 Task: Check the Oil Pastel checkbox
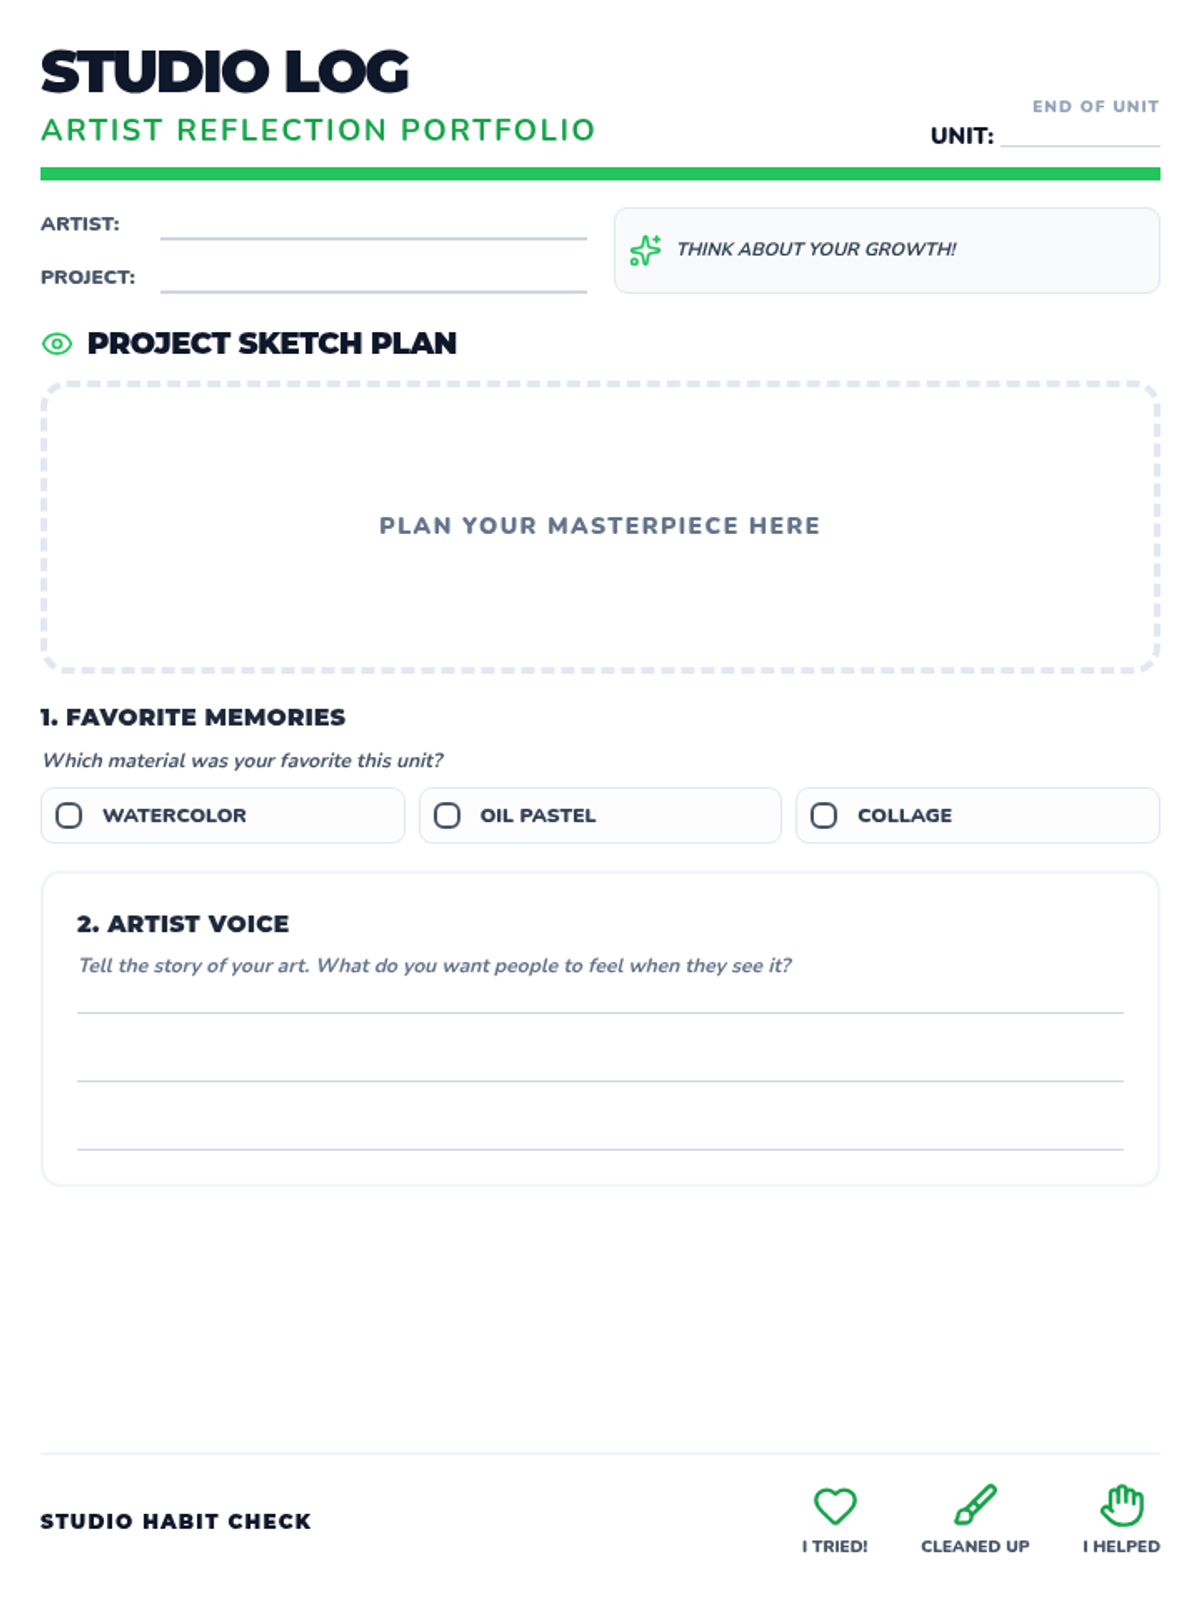point(447,815)
